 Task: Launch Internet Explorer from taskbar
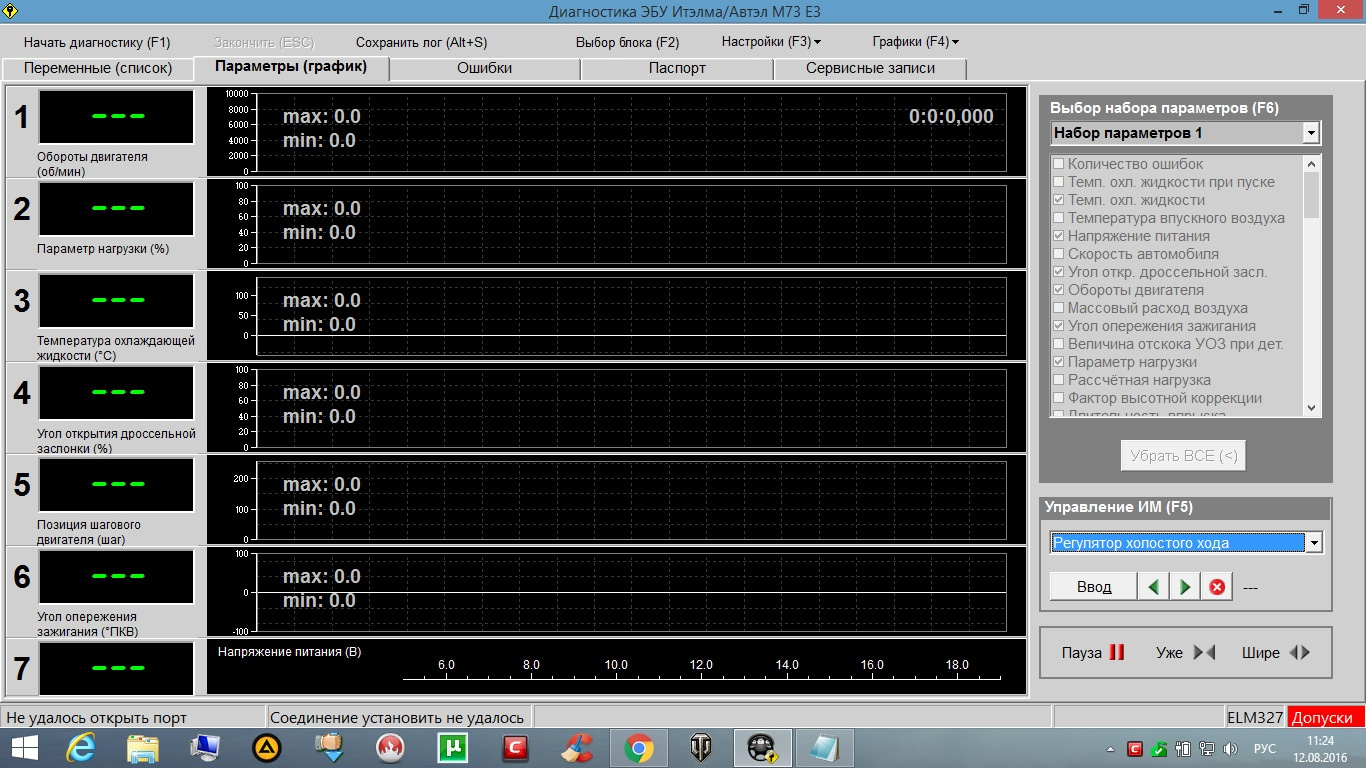point(80,747)
